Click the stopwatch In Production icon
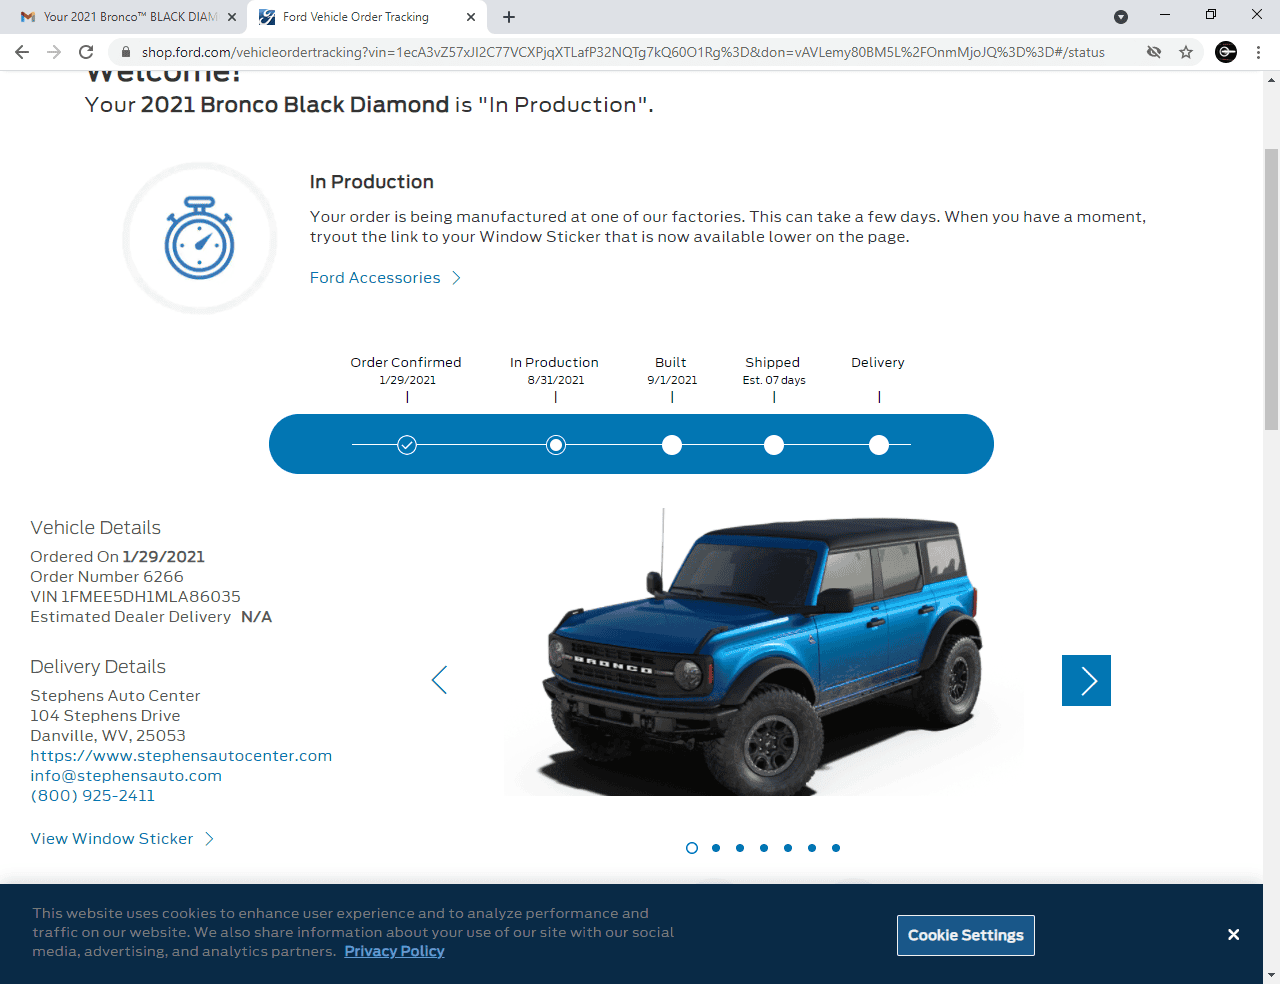The image size is (1280, 984). [x=199, y=238]
